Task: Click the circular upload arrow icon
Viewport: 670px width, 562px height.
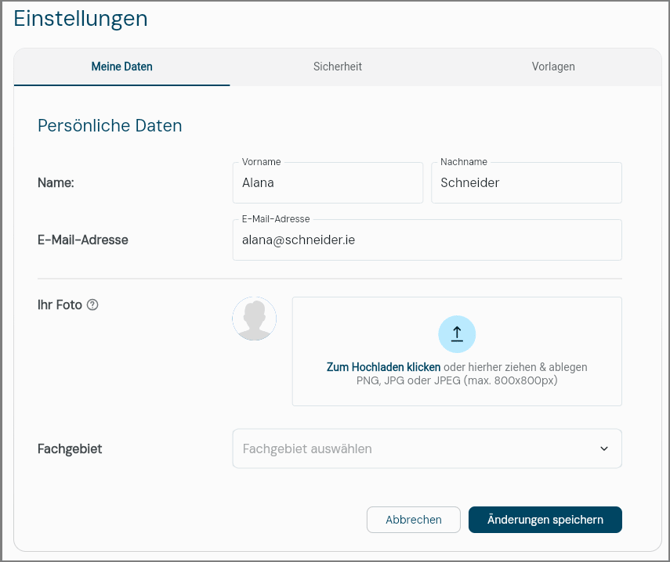Action: click(457, 334)
